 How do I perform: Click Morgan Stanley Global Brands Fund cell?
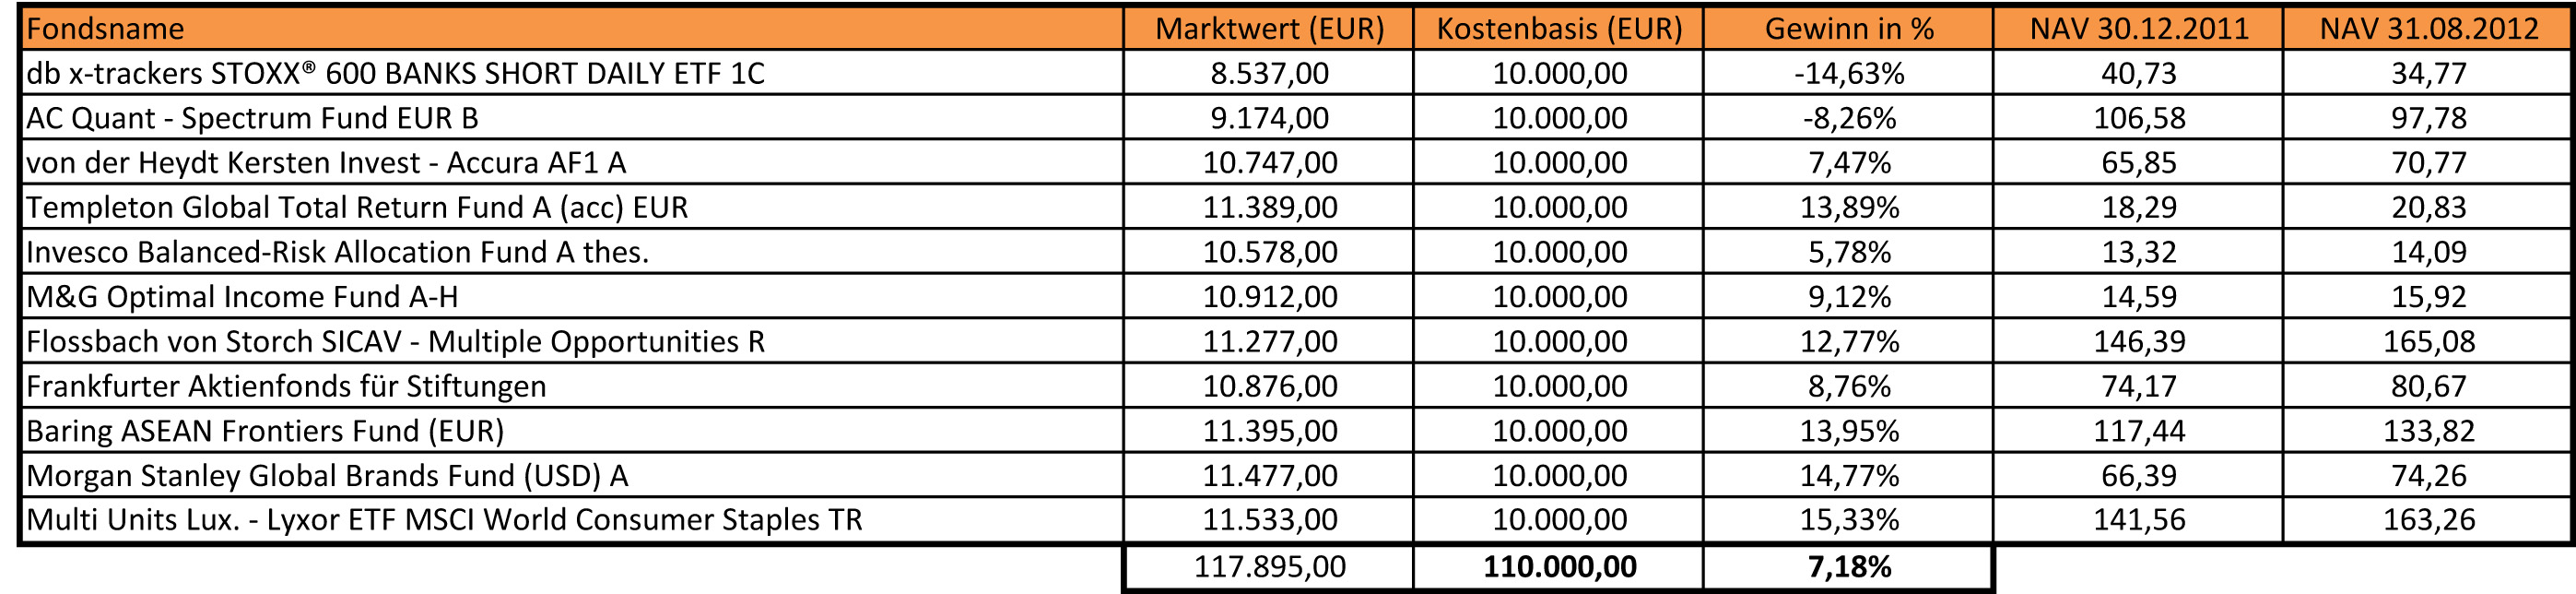pyautogui.click(x=327, y=475)
